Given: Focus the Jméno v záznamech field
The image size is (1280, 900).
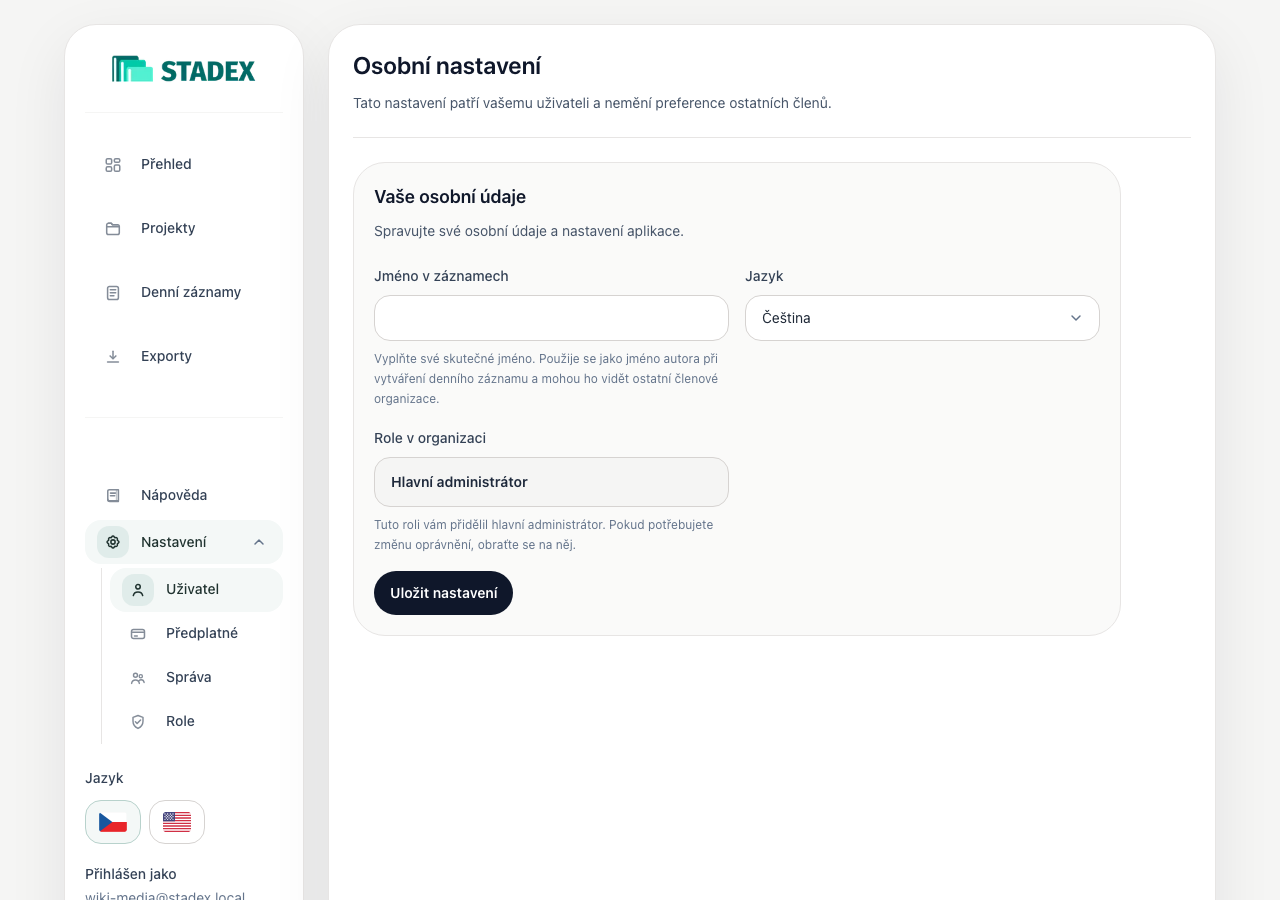Looking at the screenshot, I should coord(551,318).
